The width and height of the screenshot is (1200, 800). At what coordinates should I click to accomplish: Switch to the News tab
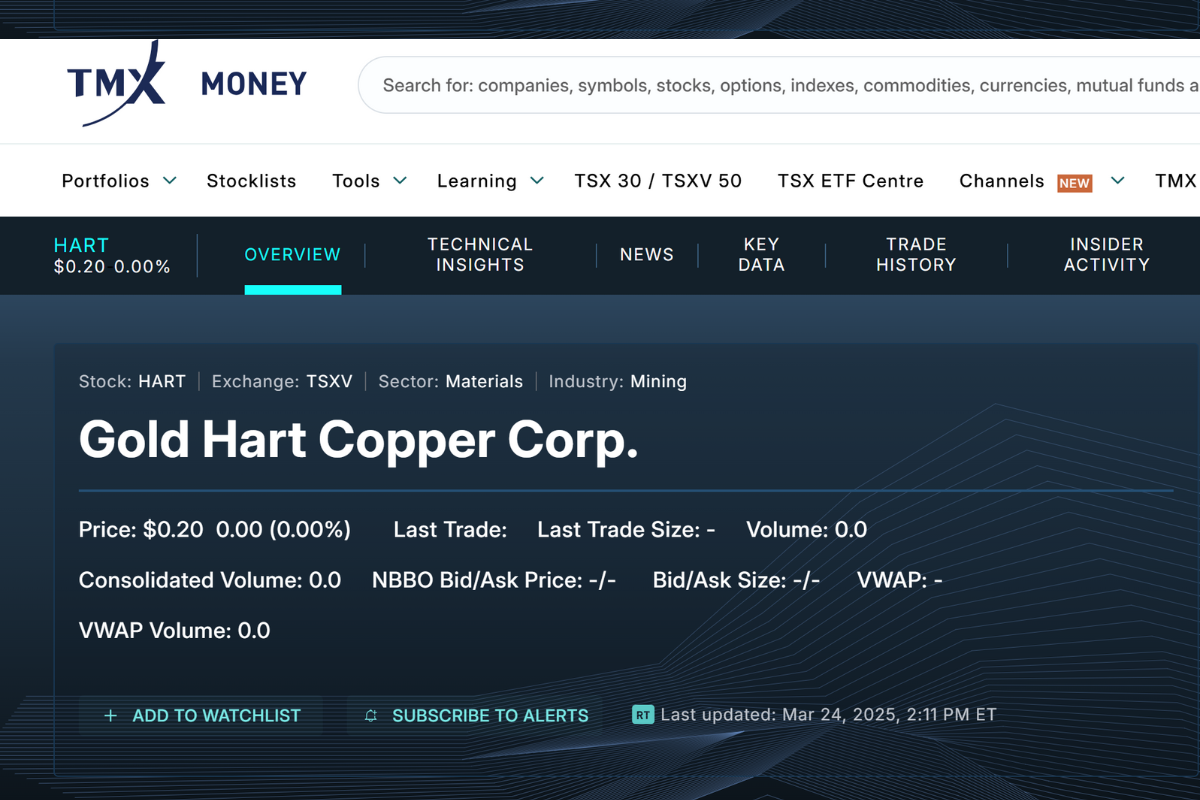(647, 255)
